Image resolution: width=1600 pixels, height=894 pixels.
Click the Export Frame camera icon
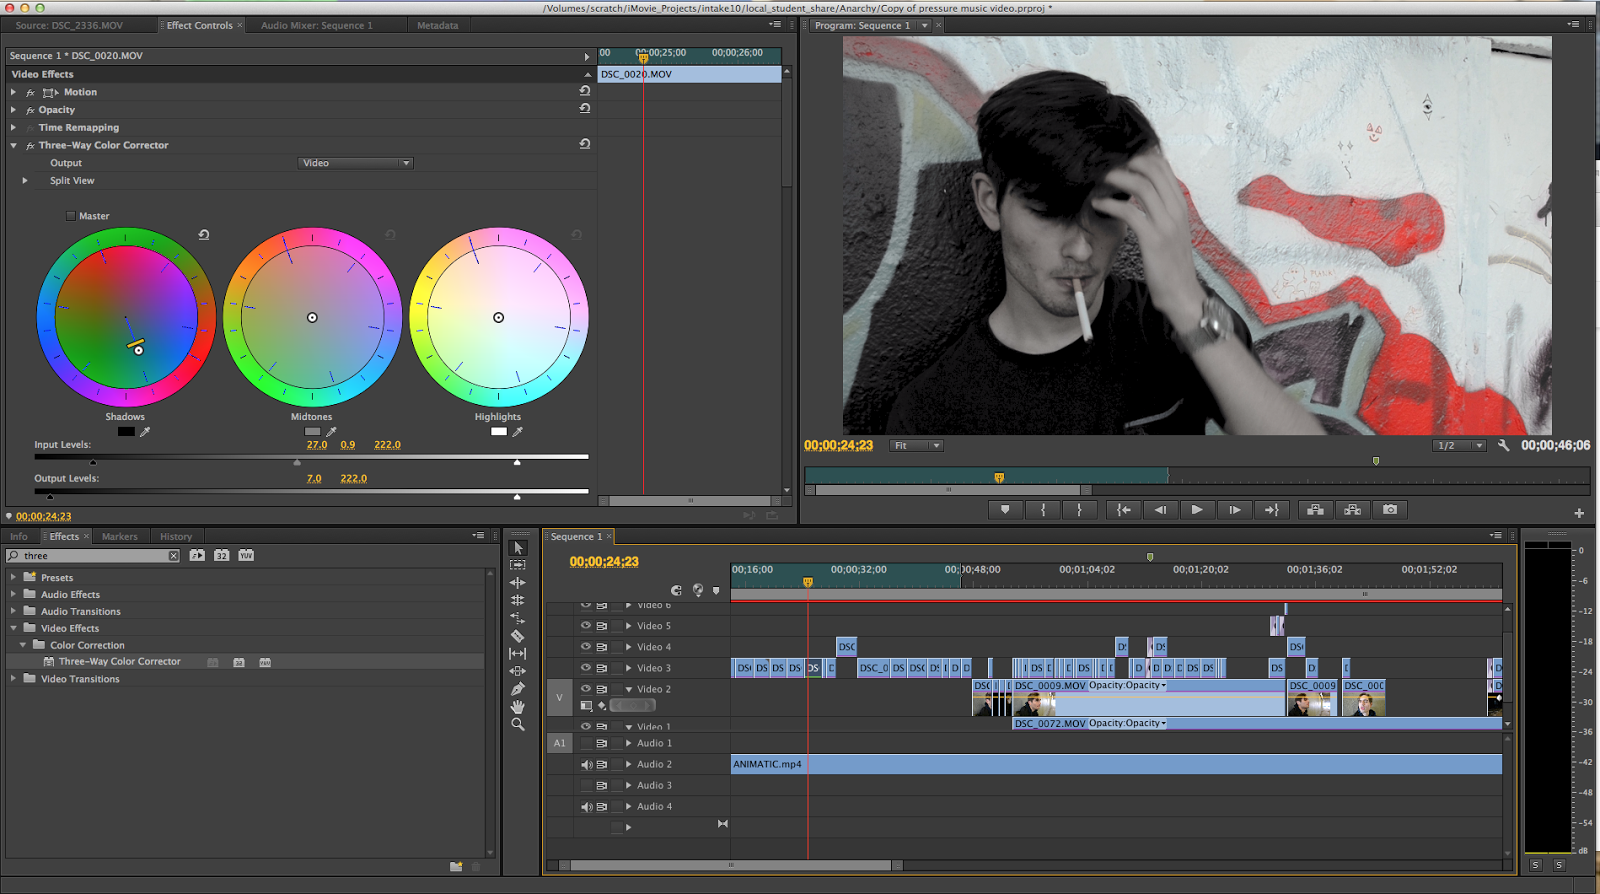[x=1390, y=510]
